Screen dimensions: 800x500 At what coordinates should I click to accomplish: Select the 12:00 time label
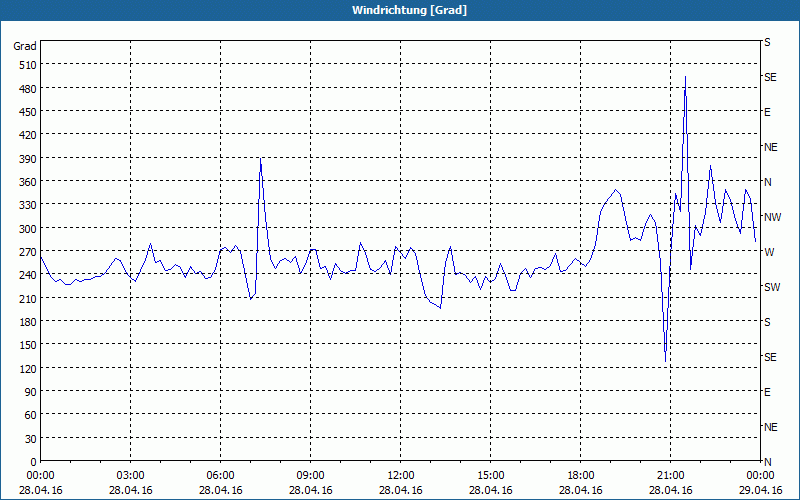pyautogui.click(x=401, y=476)
